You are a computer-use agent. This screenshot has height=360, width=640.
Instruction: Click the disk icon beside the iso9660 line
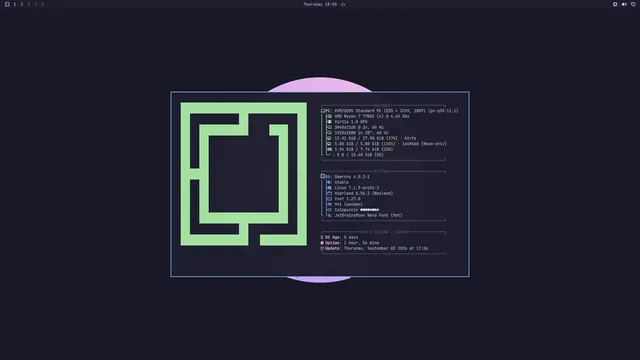pyautogui.click(x=329, y=144)
